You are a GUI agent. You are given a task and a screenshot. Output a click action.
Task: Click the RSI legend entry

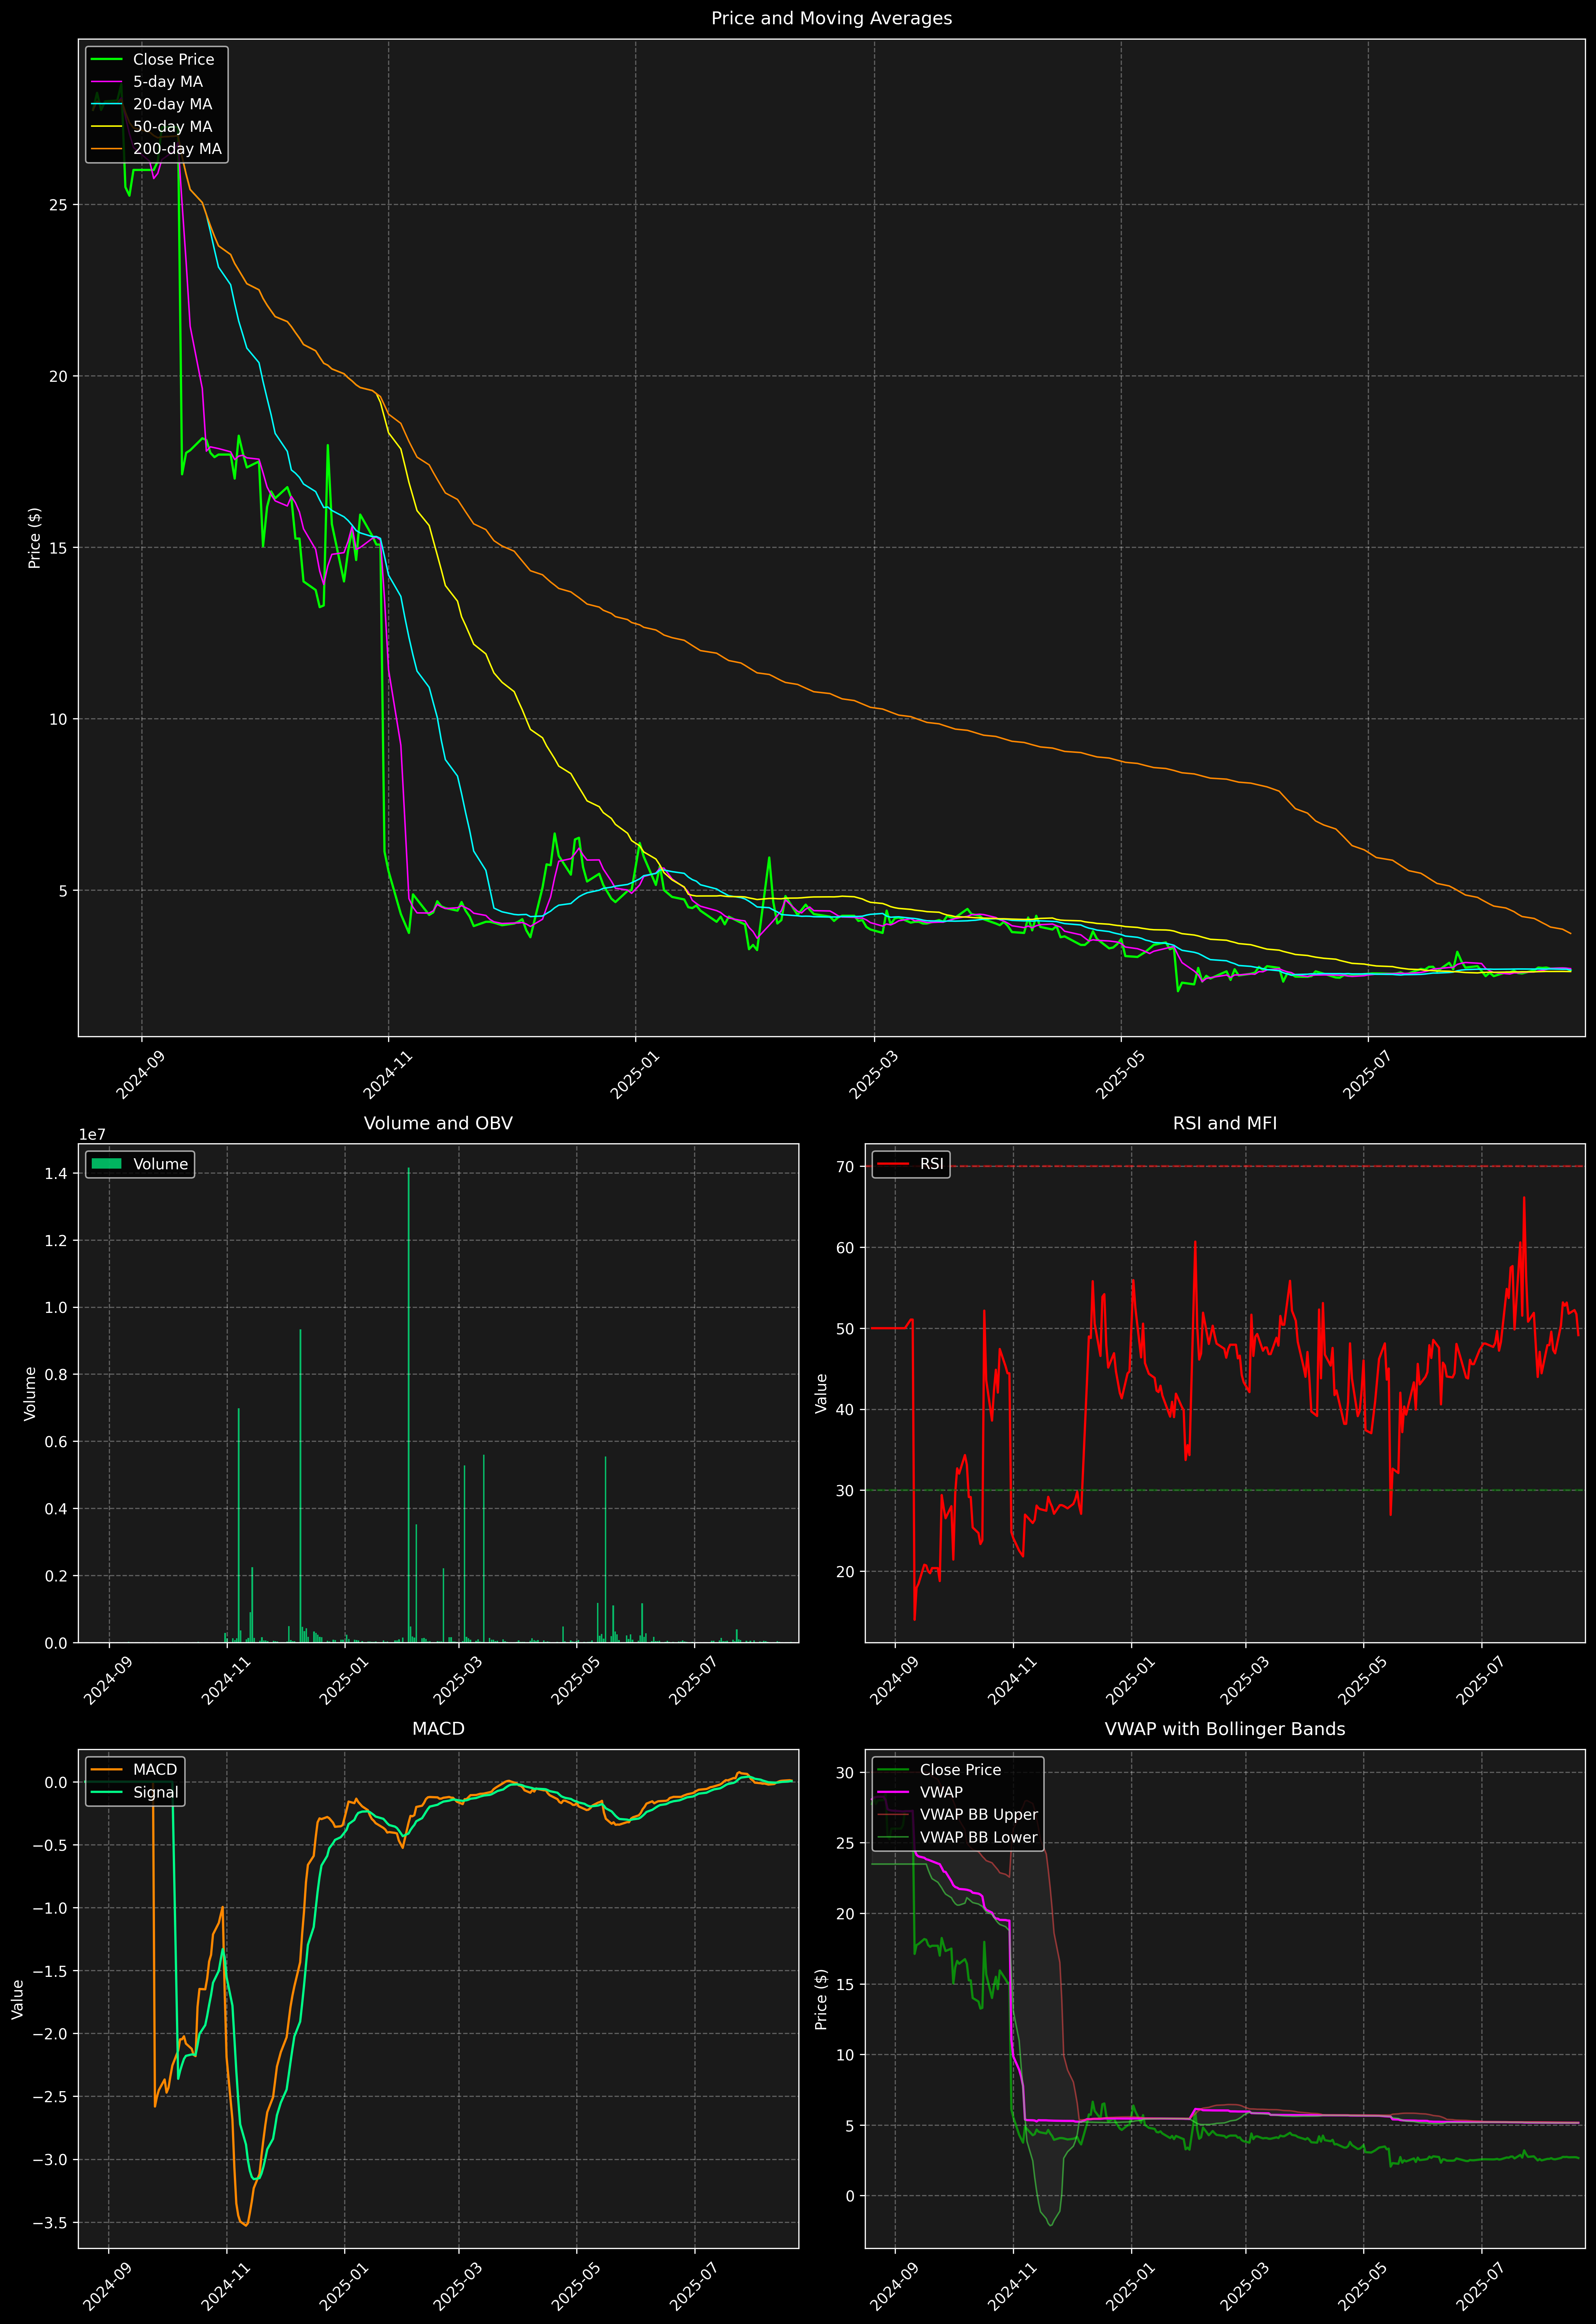click(931, 1164)
